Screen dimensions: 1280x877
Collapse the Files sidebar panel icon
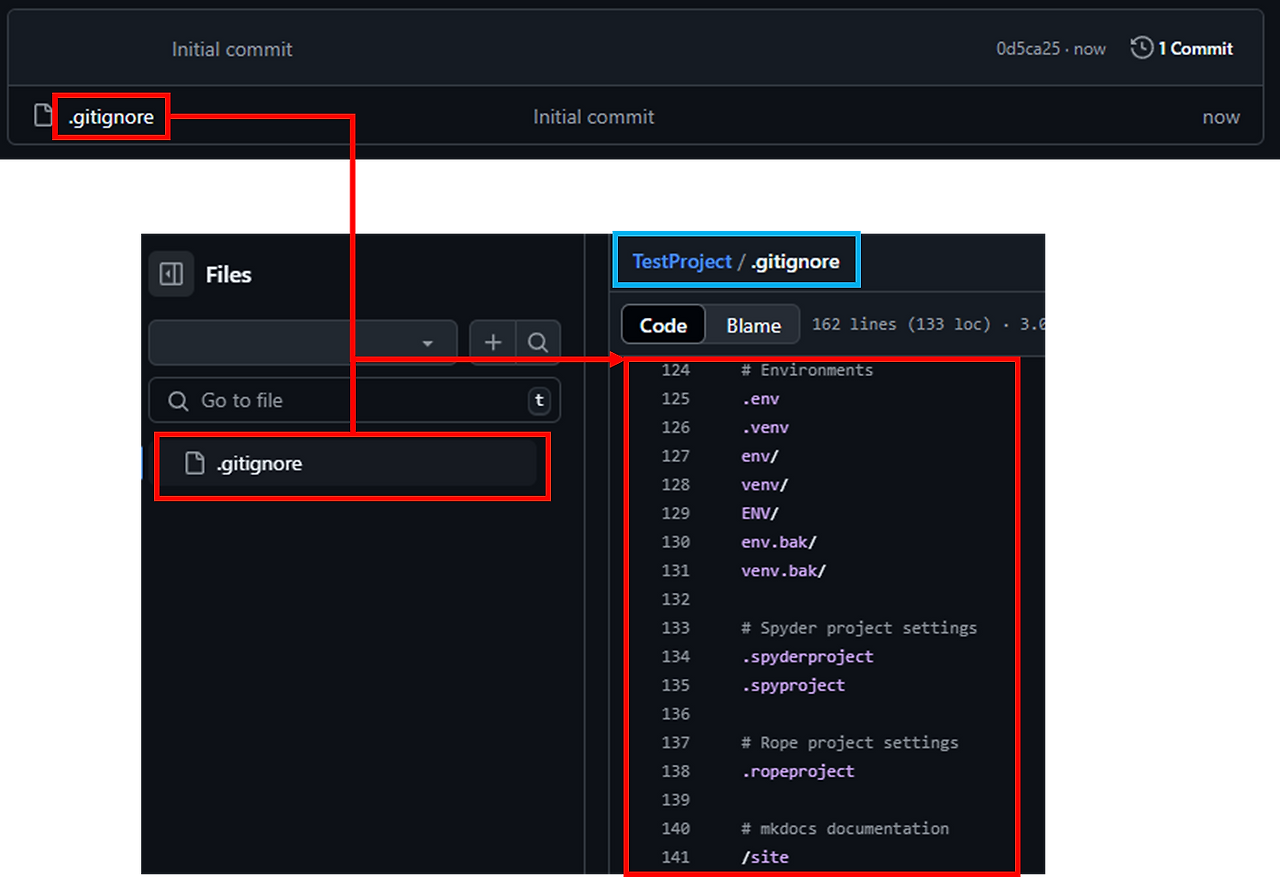coord(171,274)
